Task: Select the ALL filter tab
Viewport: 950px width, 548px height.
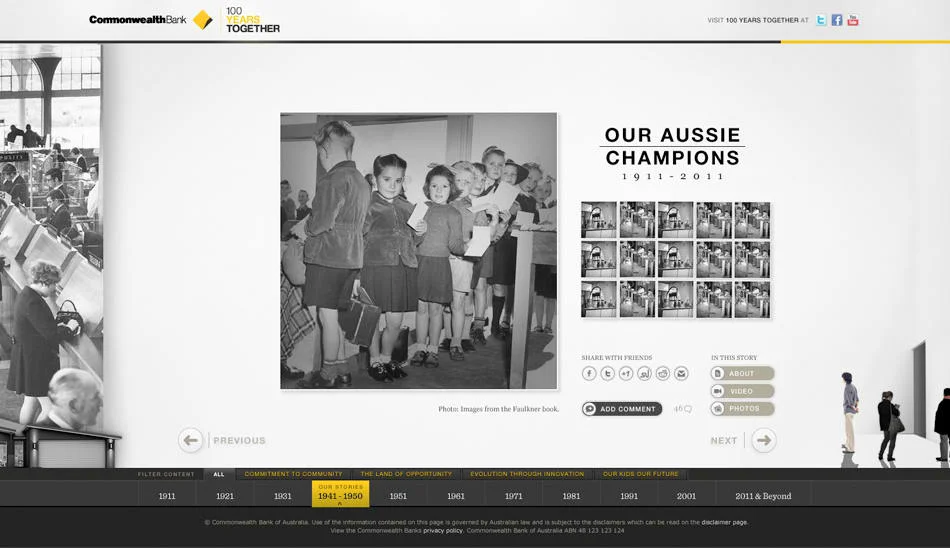Action: 219,474
